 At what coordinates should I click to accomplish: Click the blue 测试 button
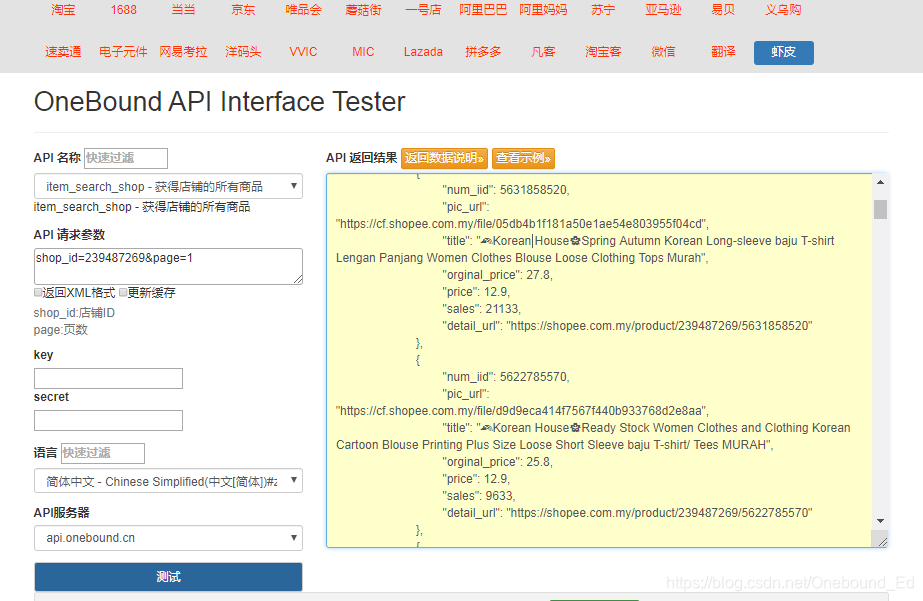[168, 577]
